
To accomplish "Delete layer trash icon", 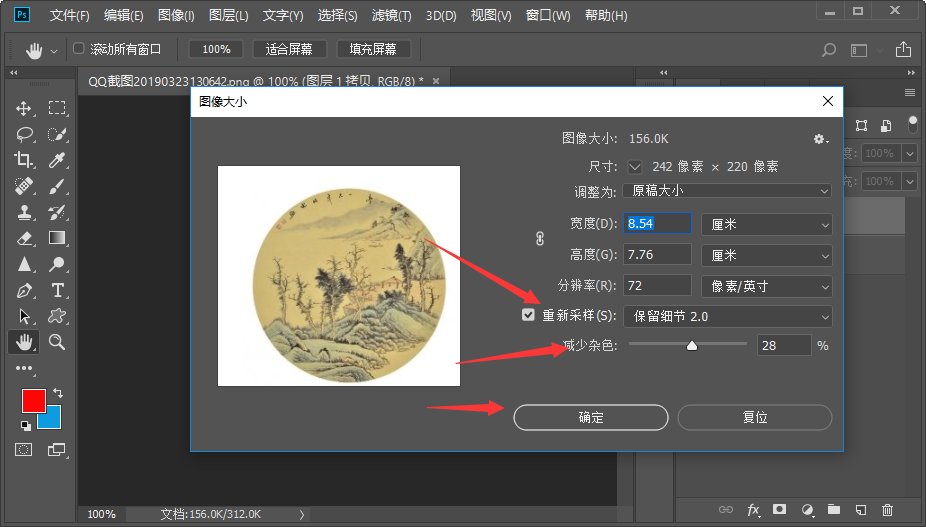I will tap(887, 509).
